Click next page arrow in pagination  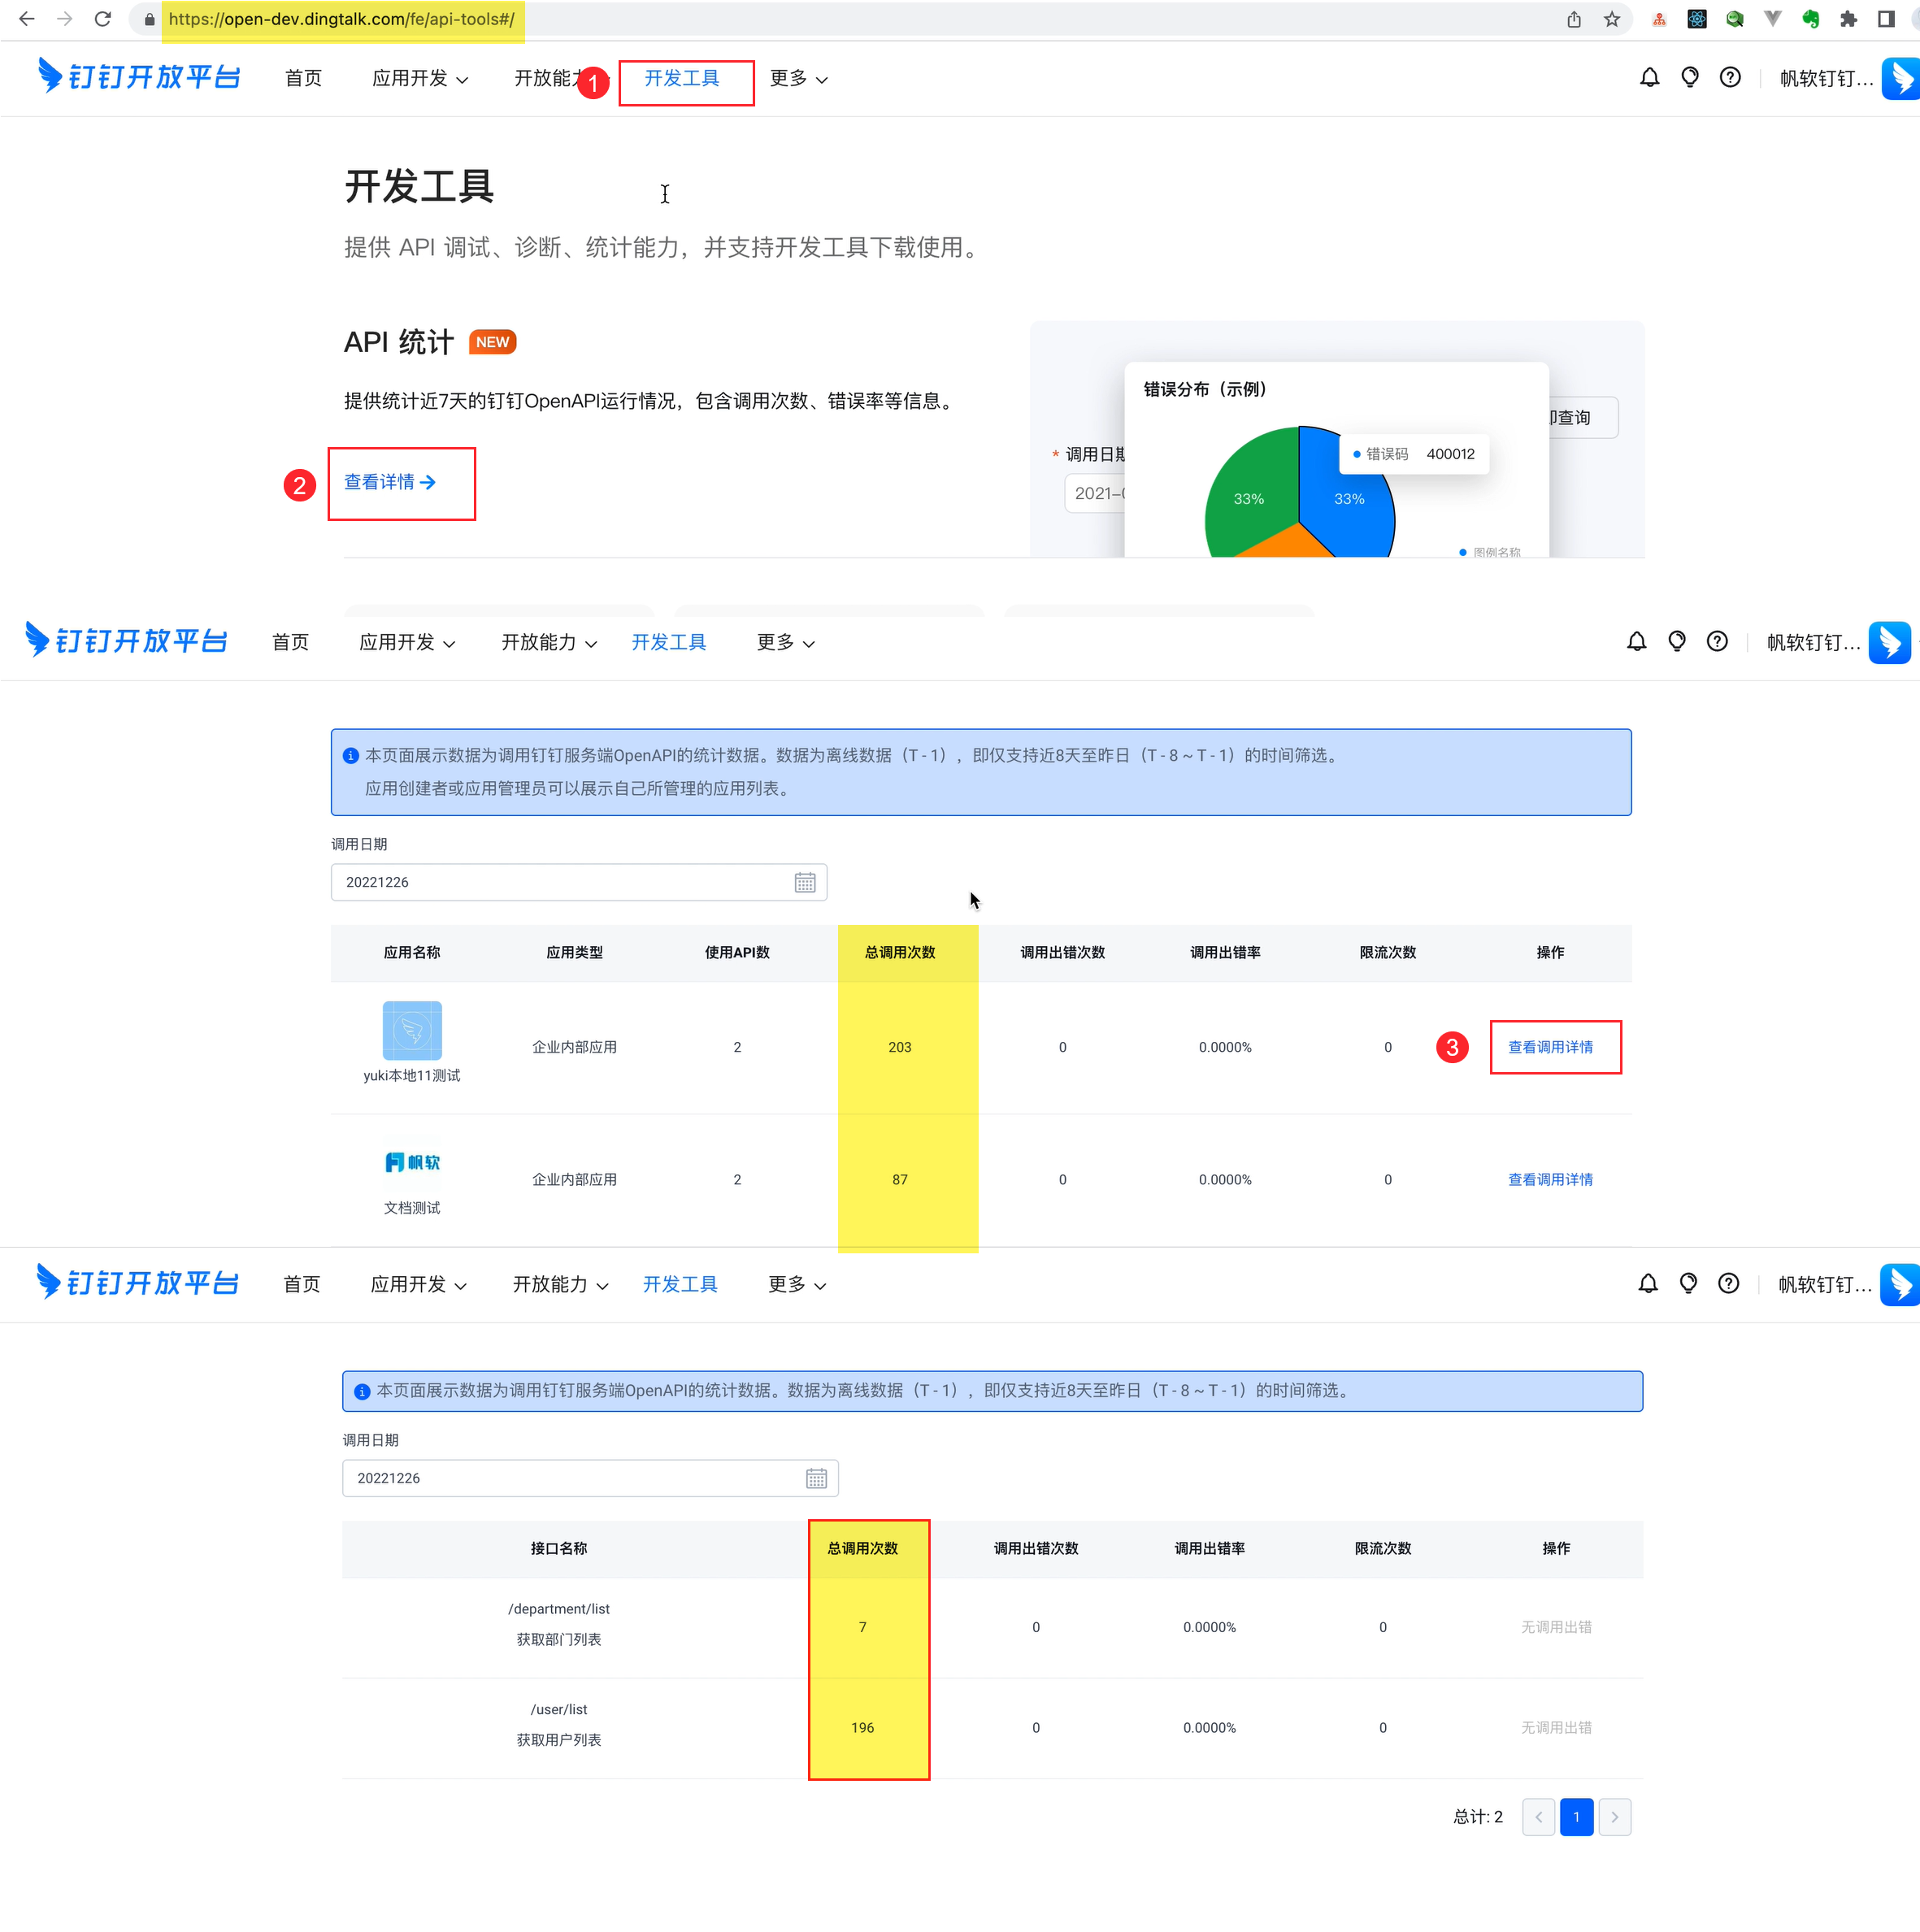[1614, 1817]
